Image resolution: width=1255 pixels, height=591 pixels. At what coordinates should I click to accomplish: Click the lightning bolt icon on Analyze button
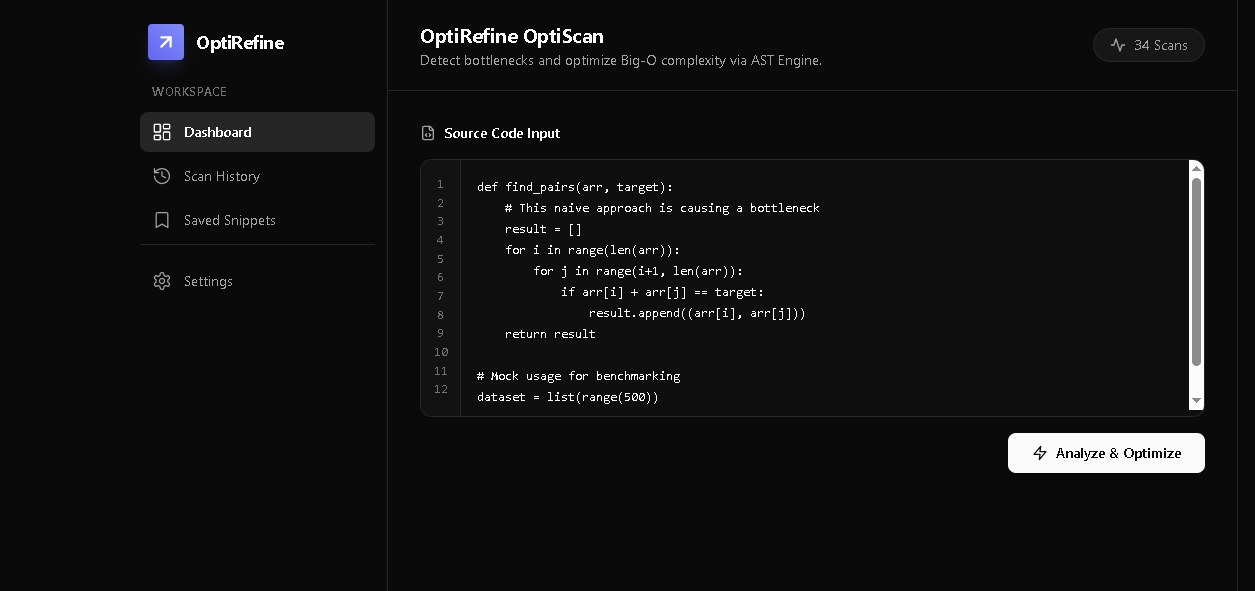[1040, 453]
